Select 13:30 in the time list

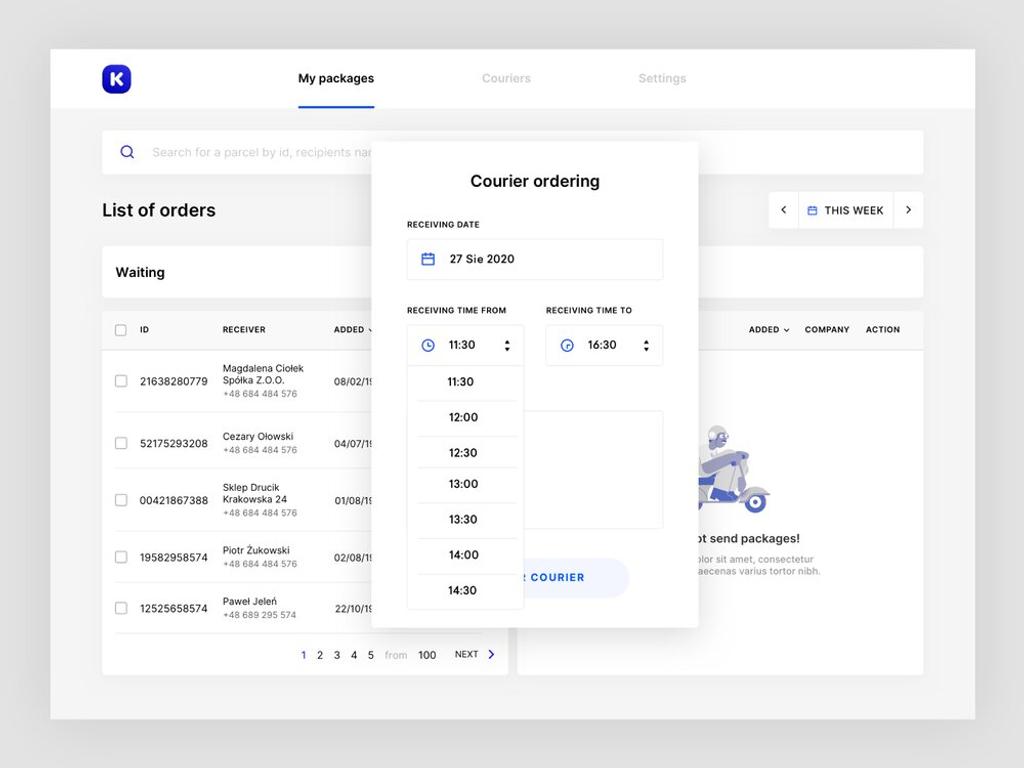(x=463, y=520)
